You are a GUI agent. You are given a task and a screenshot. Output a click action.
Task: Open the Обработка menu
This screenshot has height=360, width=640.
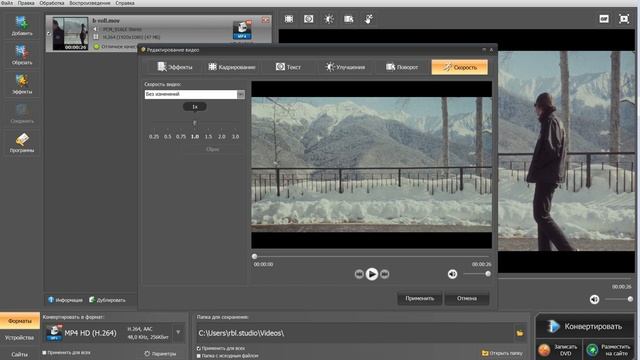coord(51,3)
